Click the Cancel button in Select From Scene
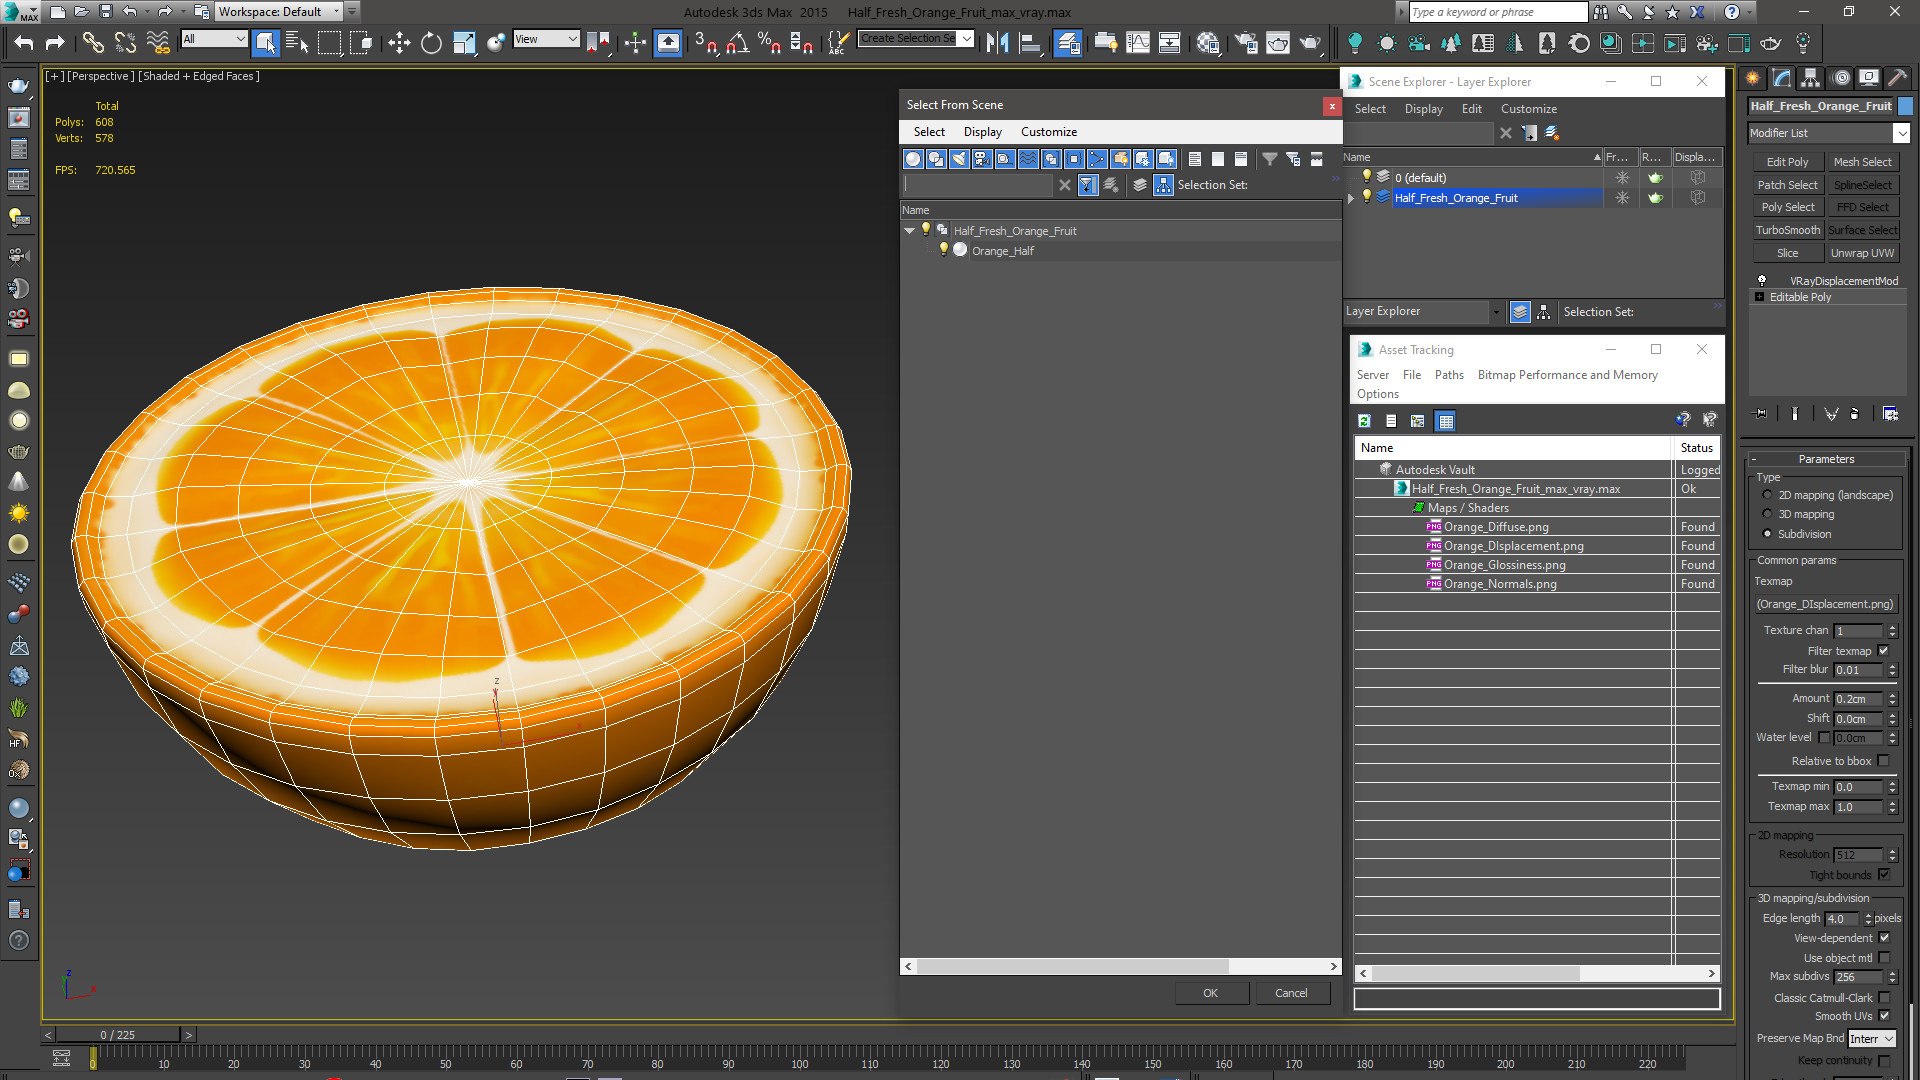 click(1290, 993)
